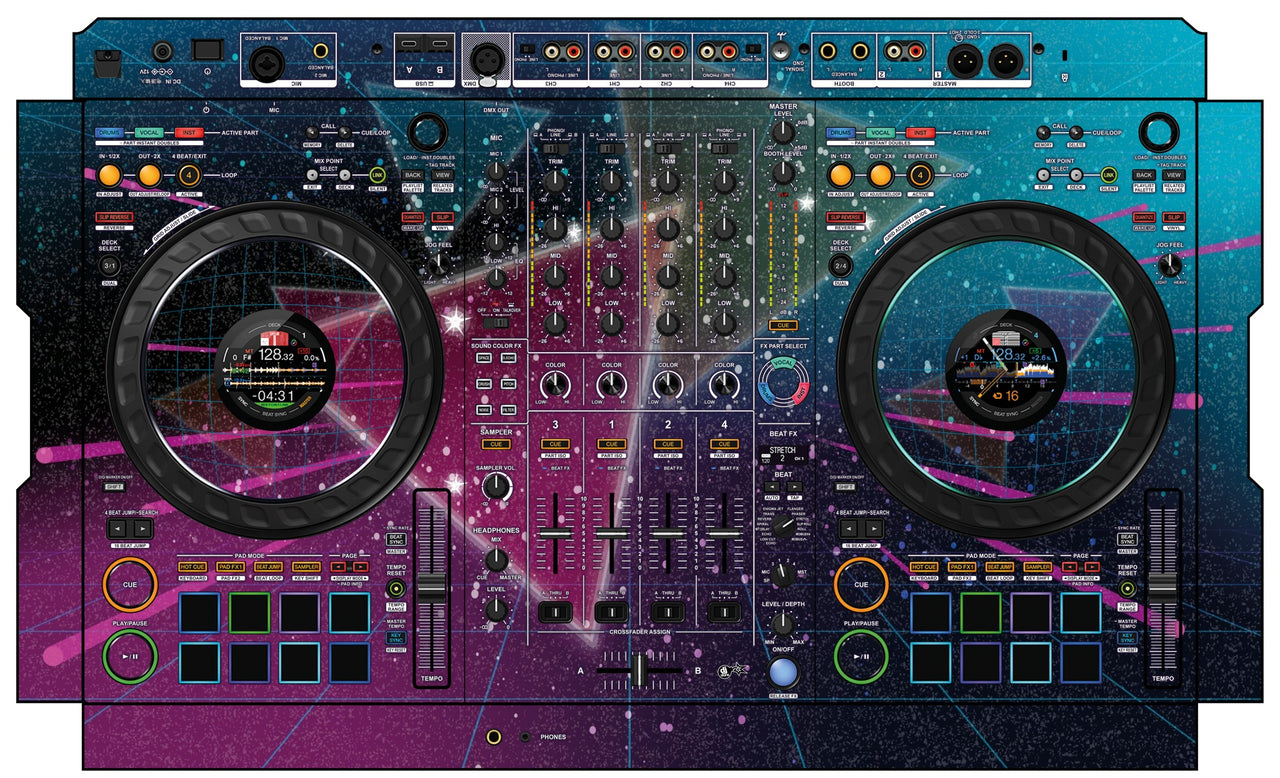Switch channel 1 crossfader assign A/THRU/B
1280x778 pixels.
click(x=611, y=610)
